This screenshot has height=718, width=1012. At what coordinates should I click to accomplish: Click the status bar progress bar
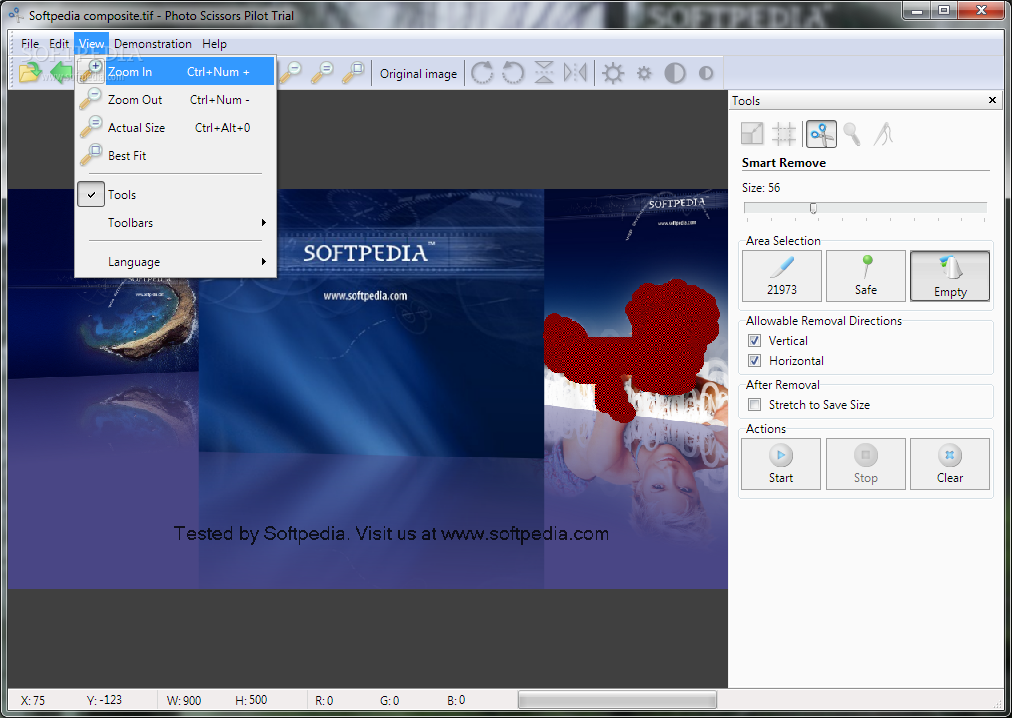click(617, 700)
